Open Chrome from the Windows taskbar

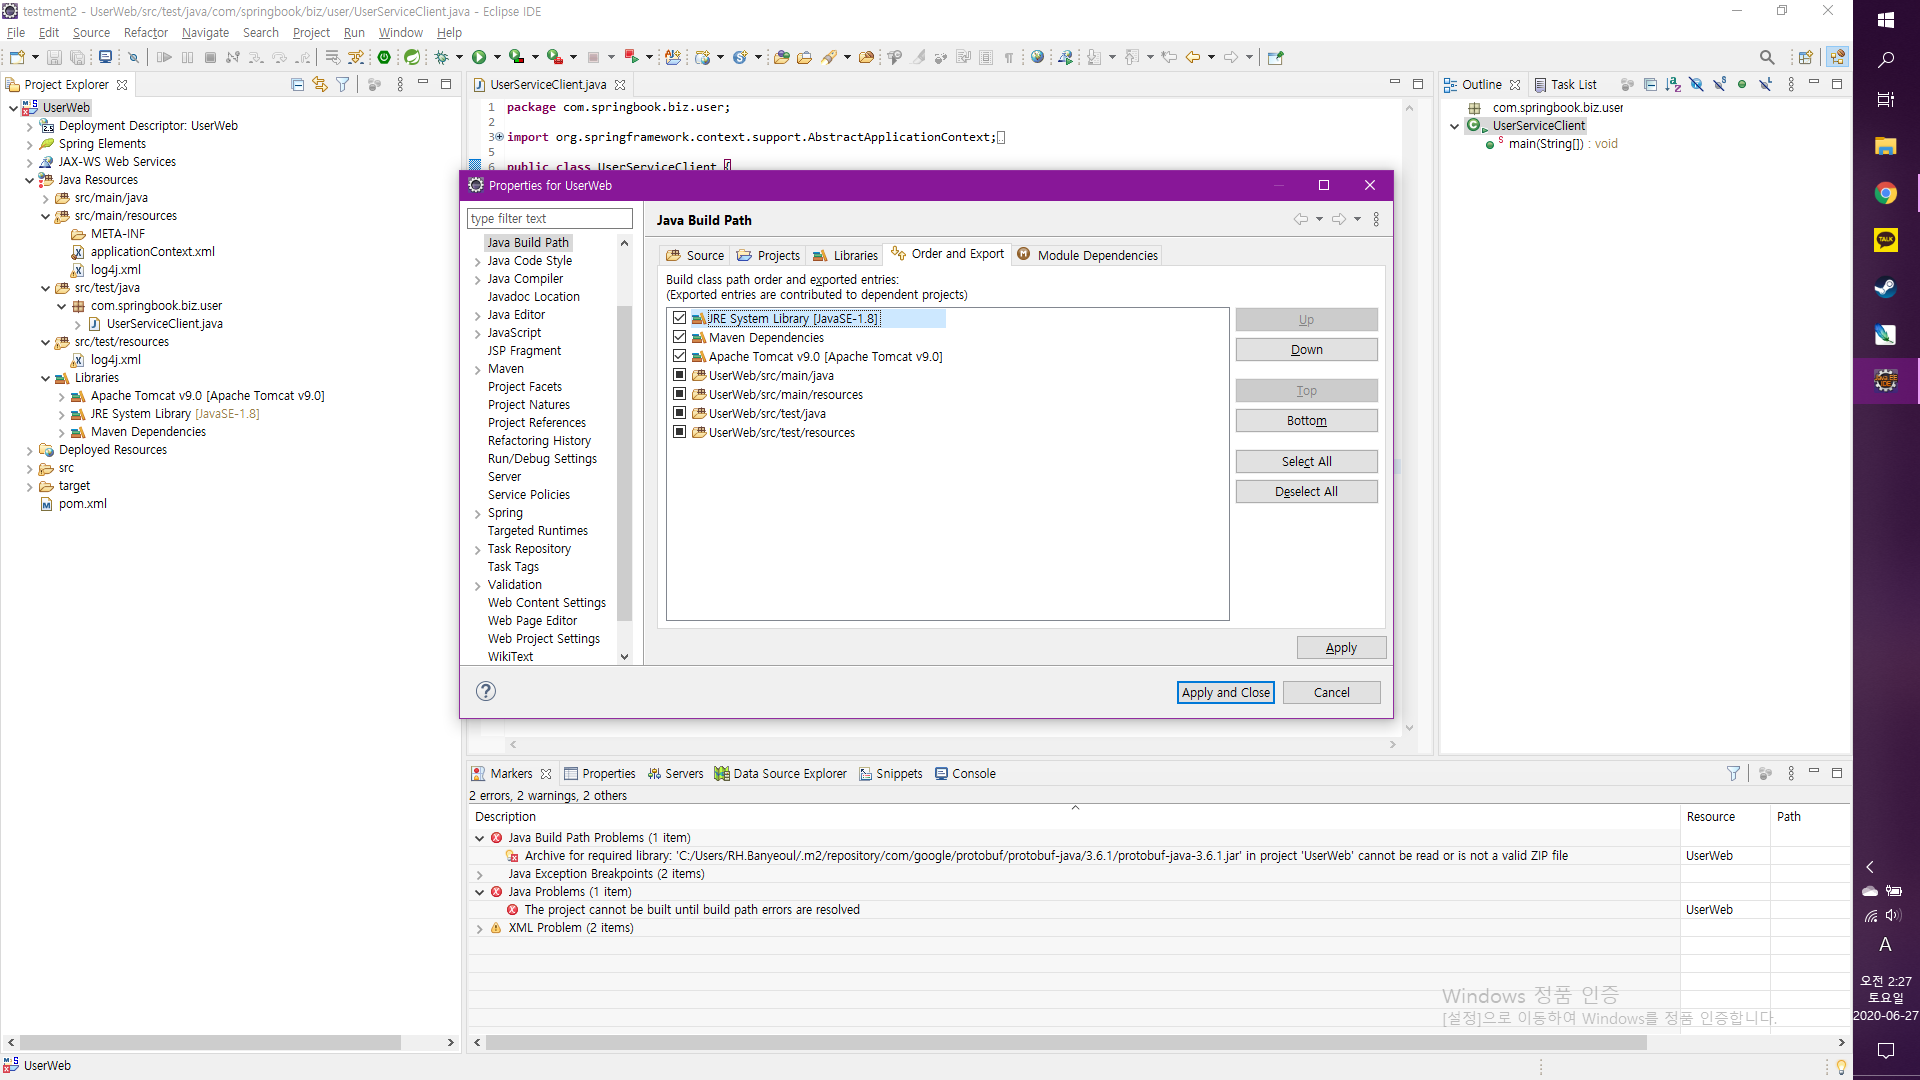tap(1885, 193)
